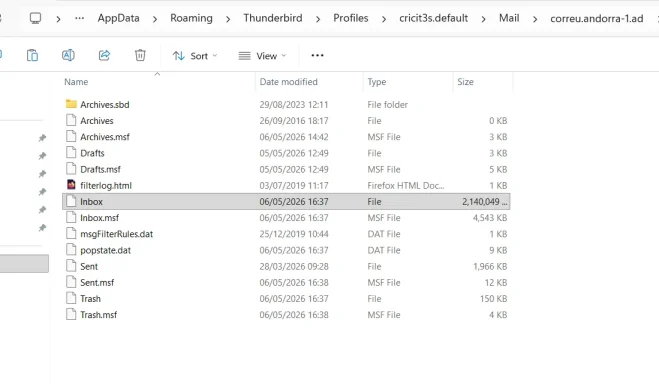
Task: Expand the chevron after Mail in the breadcrumb
Action: point(535,19)
